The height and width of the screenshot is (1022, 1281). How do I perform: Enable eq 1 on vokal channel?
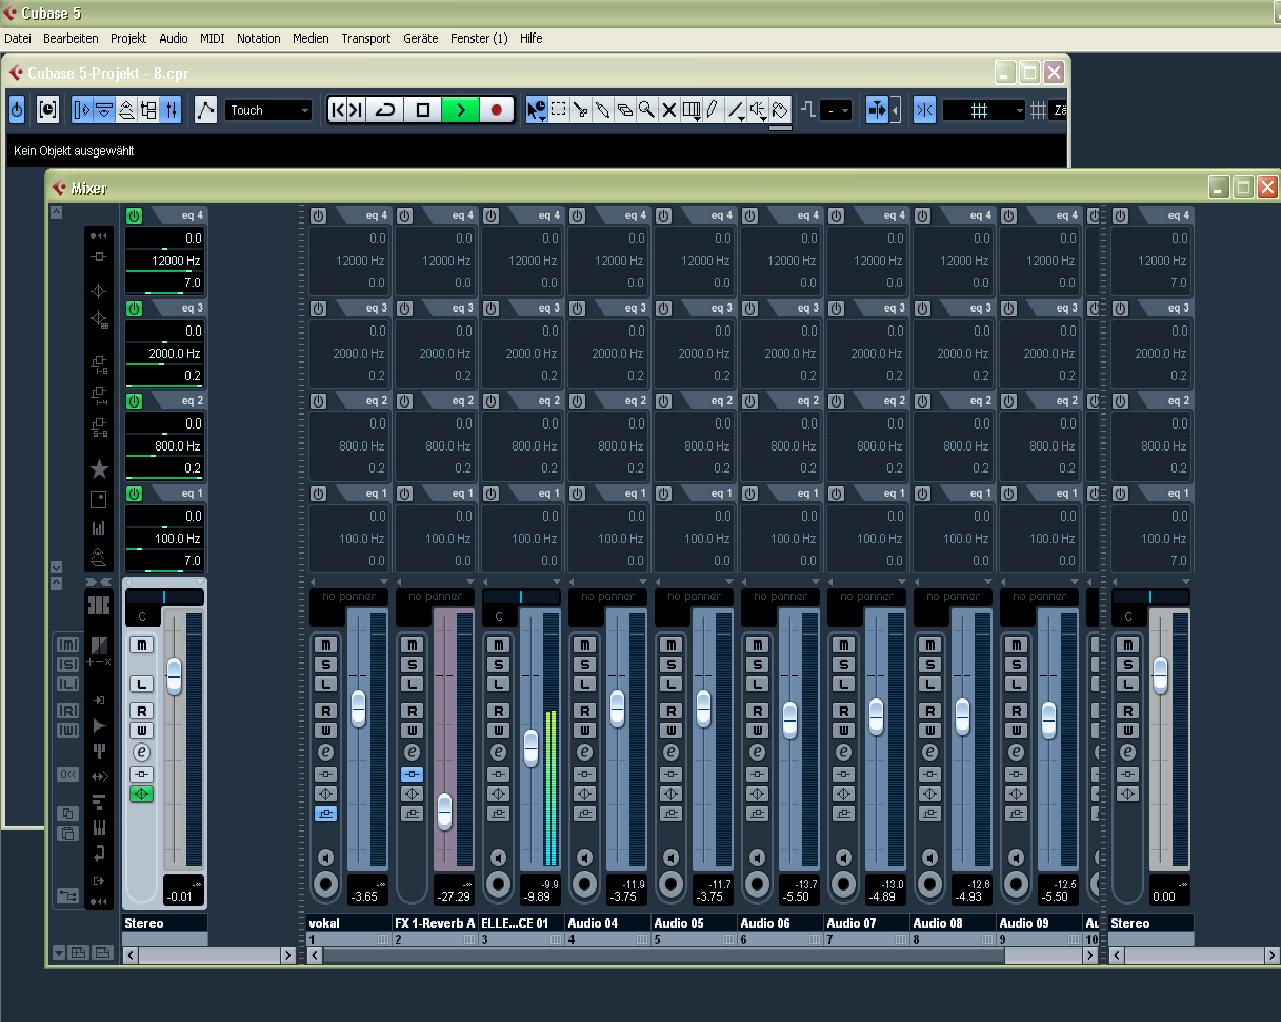coord(318,493)
